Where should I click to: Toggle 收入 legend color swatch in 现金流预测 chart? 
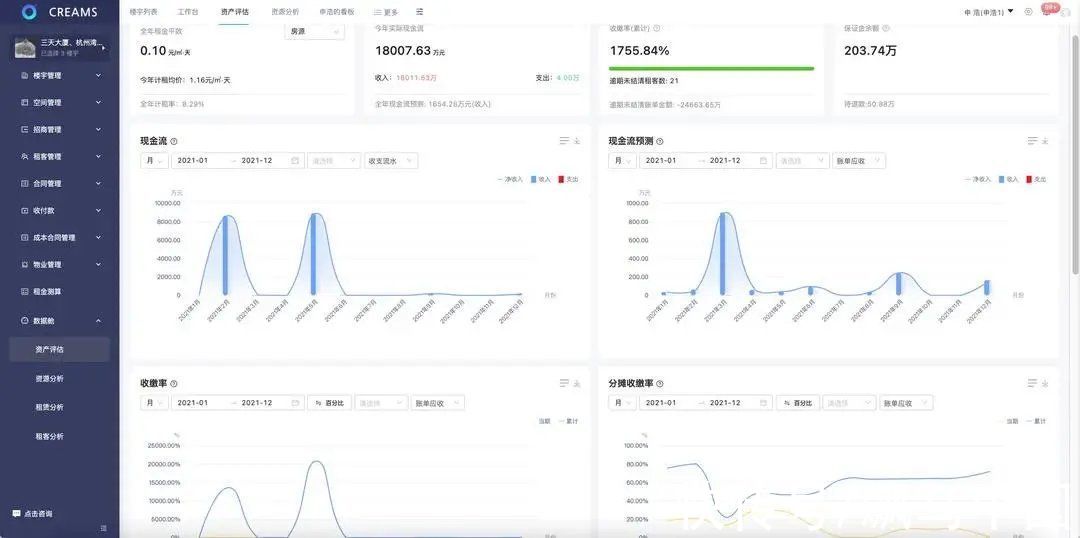pyautogui.click(x=1002, y=179)
